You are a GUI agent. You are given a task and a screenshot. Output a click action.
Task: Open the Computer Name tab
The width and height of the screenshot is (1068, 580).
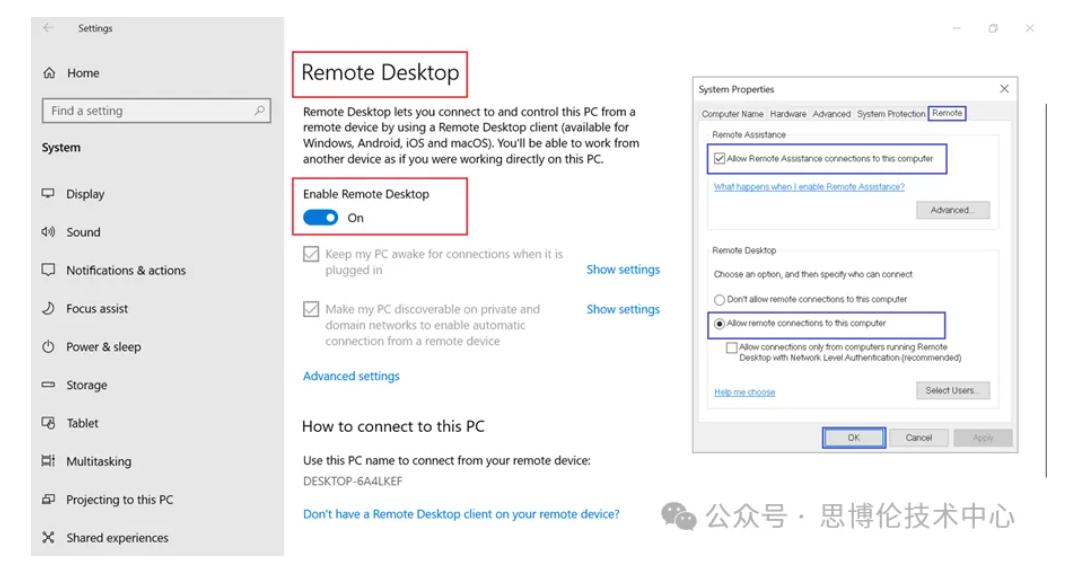[x=732, y=114]
